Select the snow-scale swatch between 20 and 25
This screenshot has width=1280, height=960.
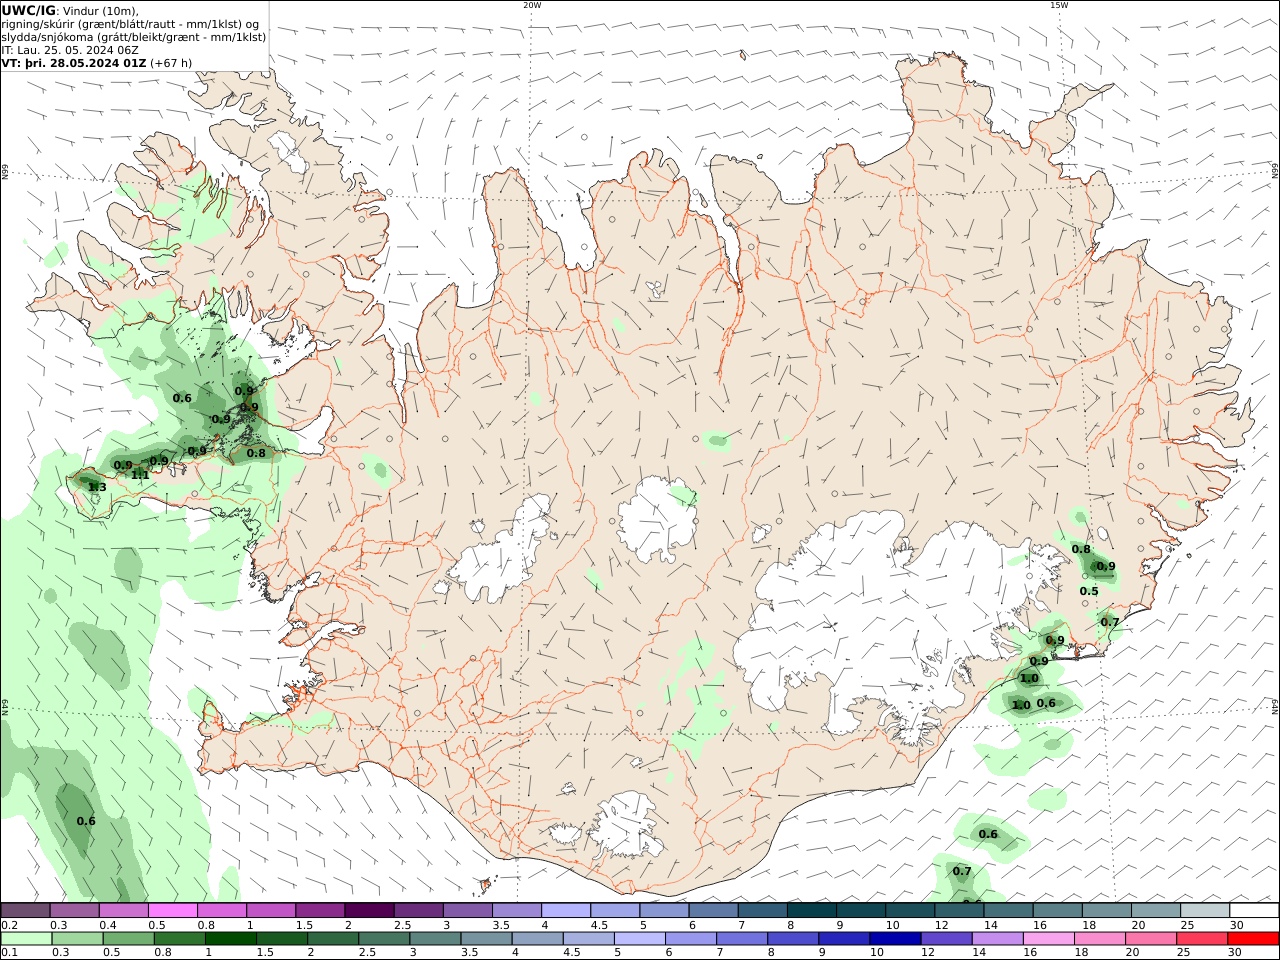[1155, 910]
